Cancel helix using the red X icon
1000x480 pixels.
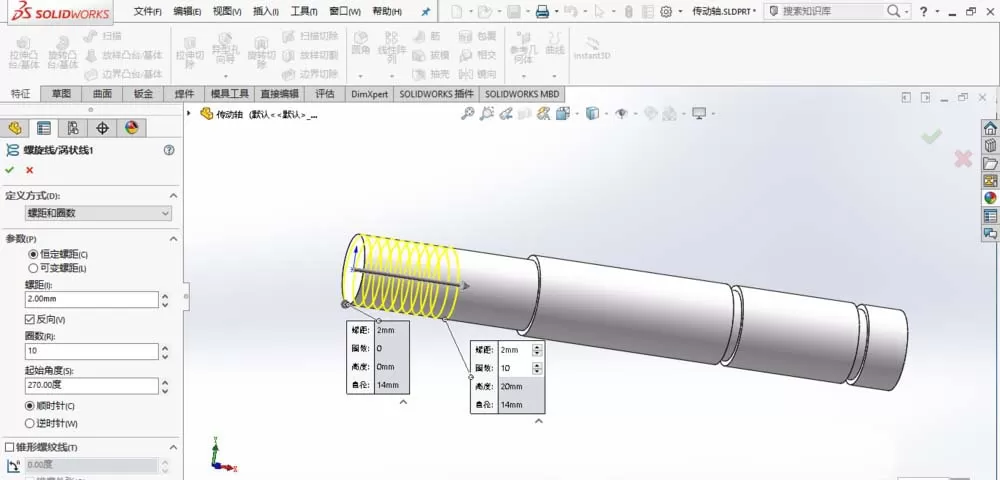[29, 170]
